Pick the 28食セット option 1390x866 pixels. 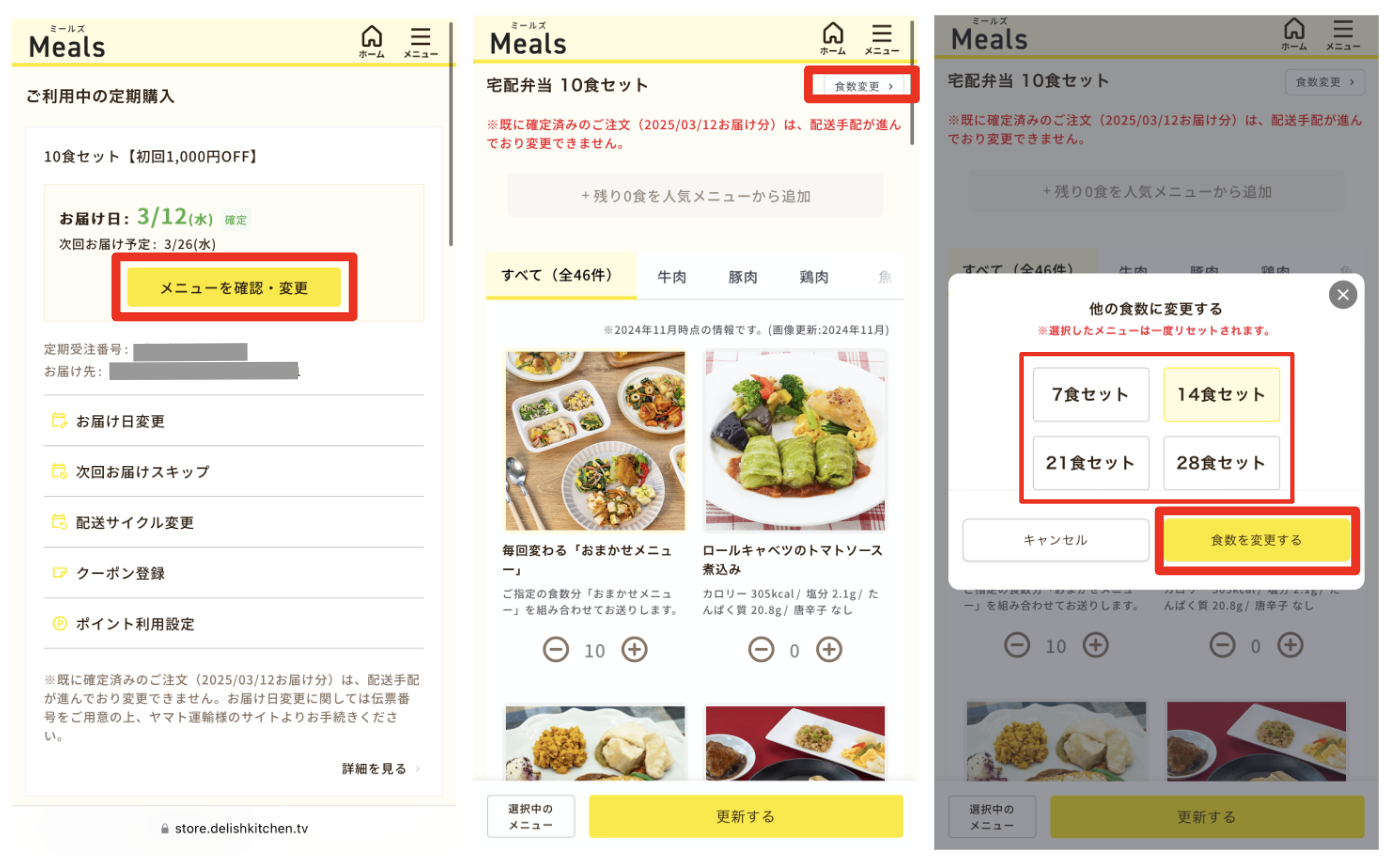[x=1221, y=463]
